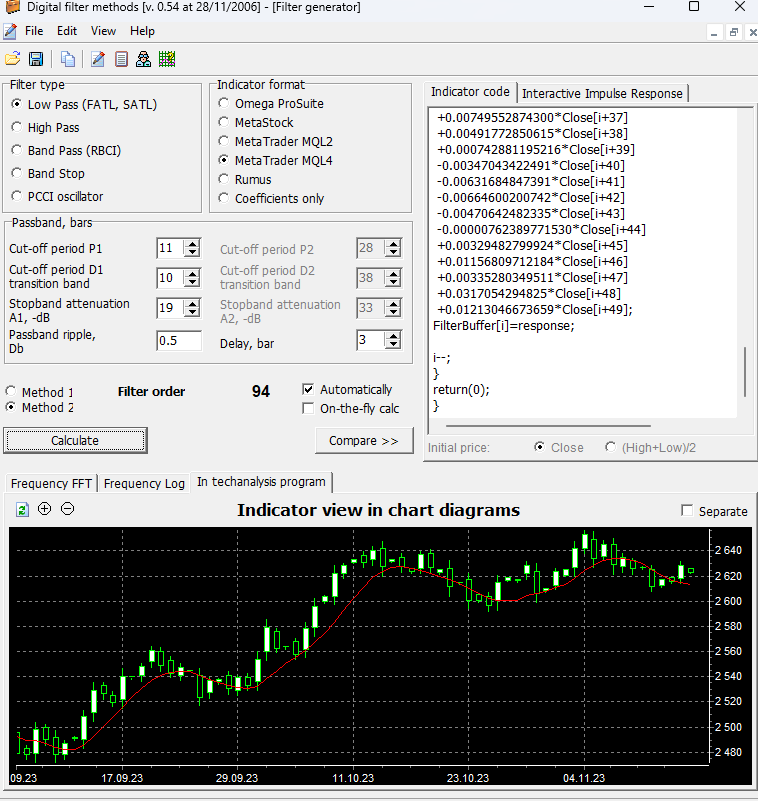Image resolution: width=758 pixels, height=801 pixels.
Task: Switch to Interactive Impulse Response tab
Action: [602, 93]
